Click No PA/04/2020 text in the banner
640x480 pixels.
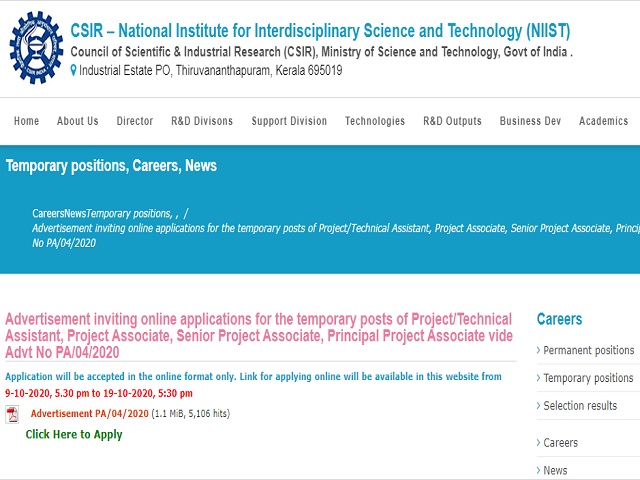coord(64,243)
